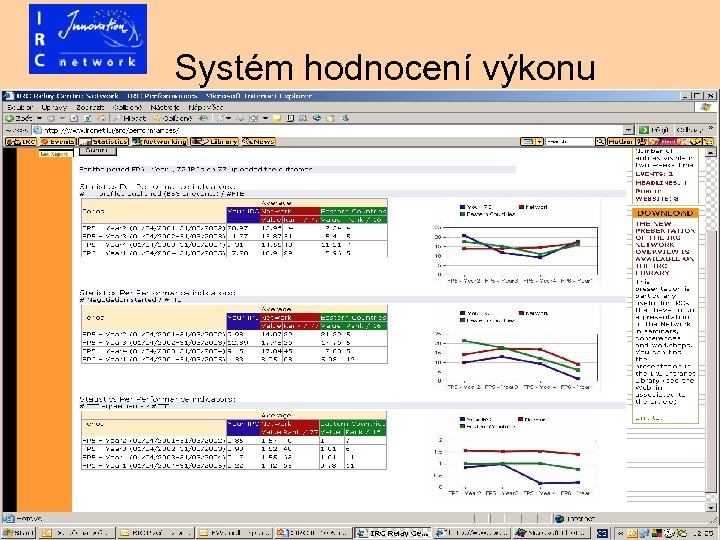Click the Networking navigation tab

160,141
